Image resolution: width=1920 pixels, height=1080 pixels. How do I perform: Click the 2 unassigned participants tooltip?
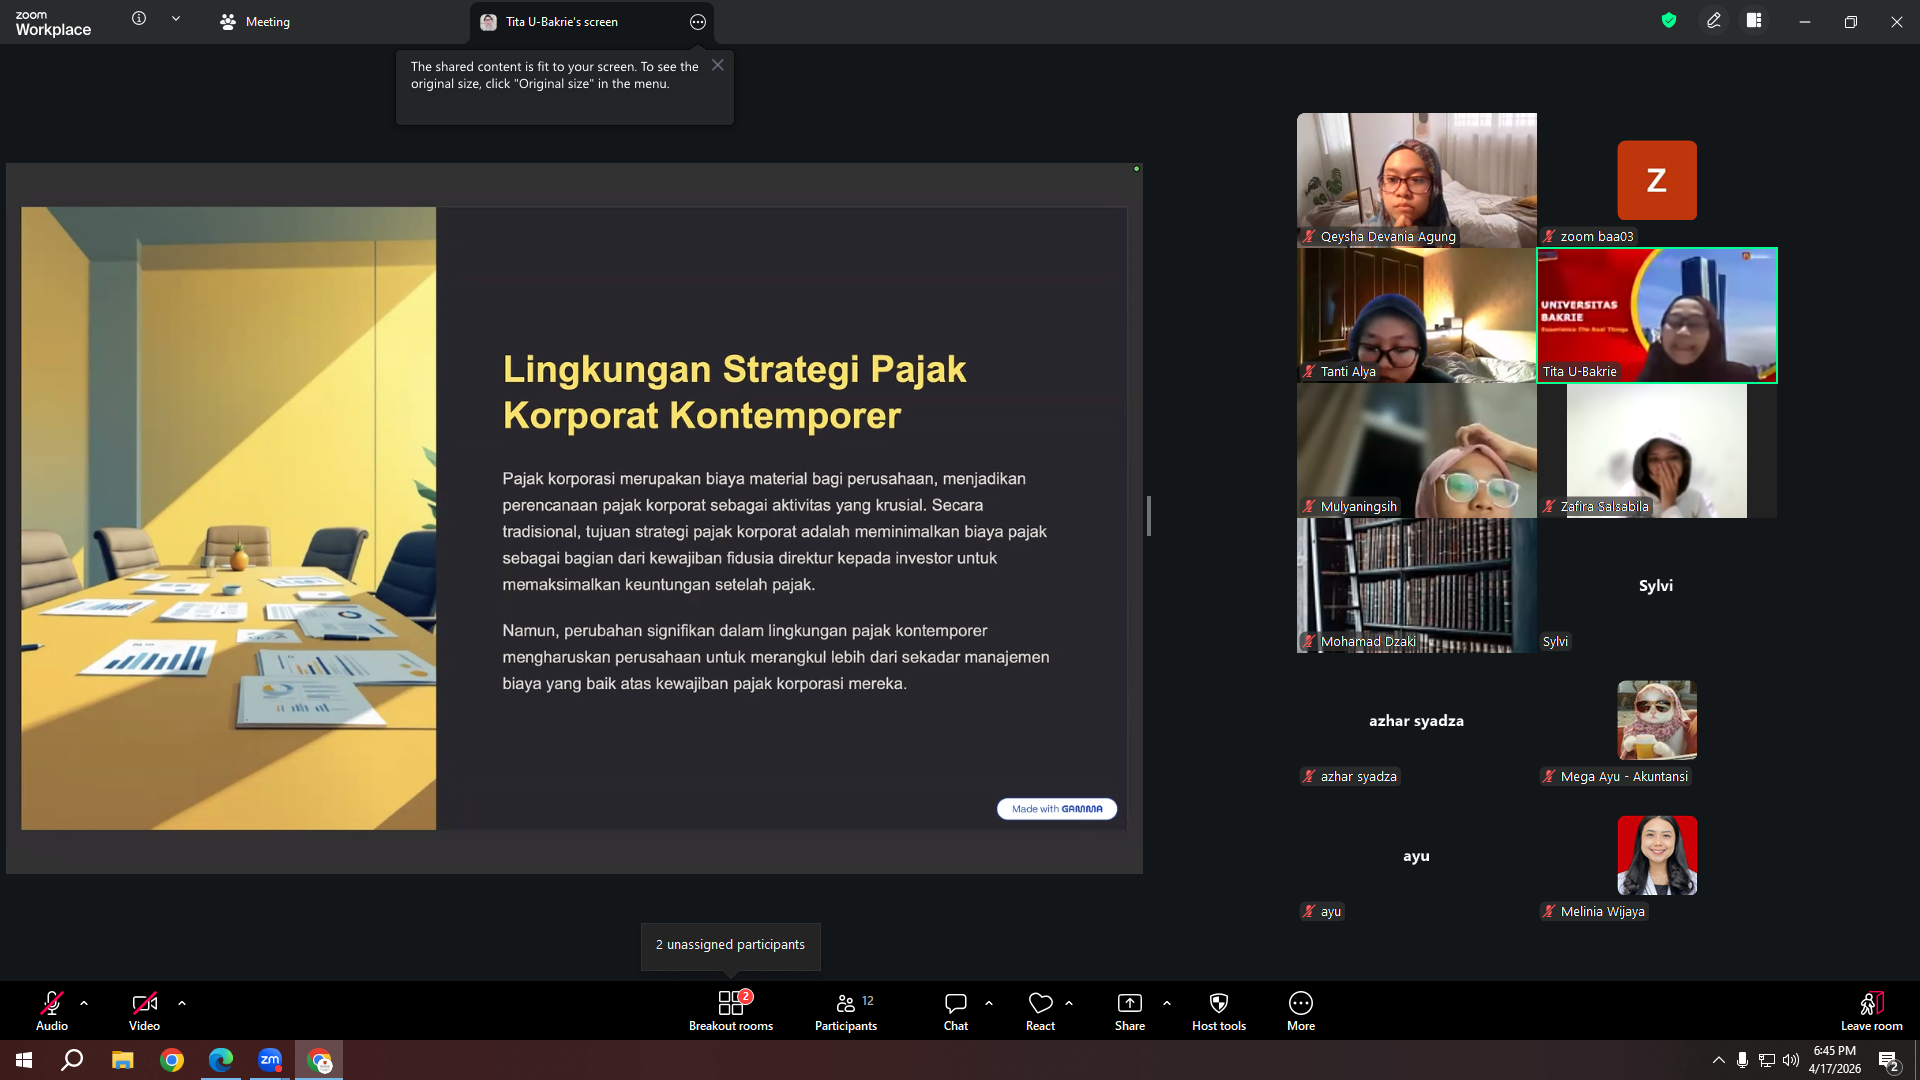click(x=731, y=945)
